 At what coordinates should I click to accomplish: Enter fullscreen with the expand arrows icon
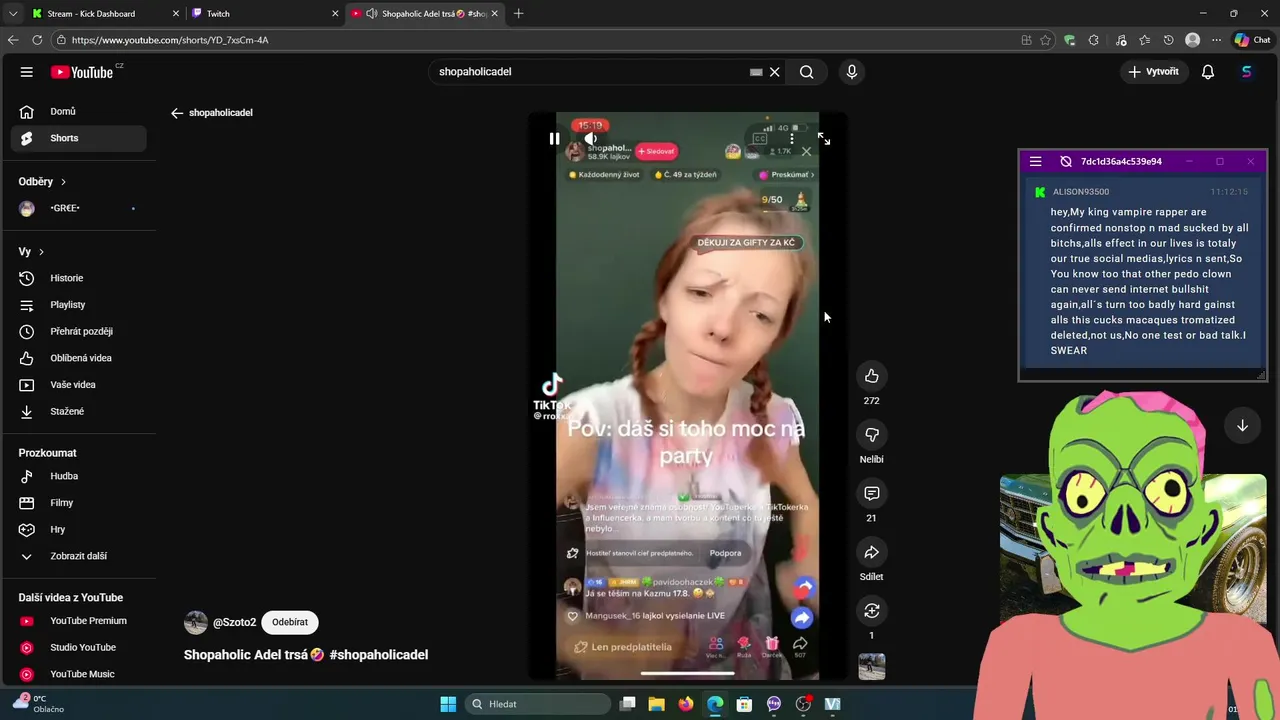[824, 139]
